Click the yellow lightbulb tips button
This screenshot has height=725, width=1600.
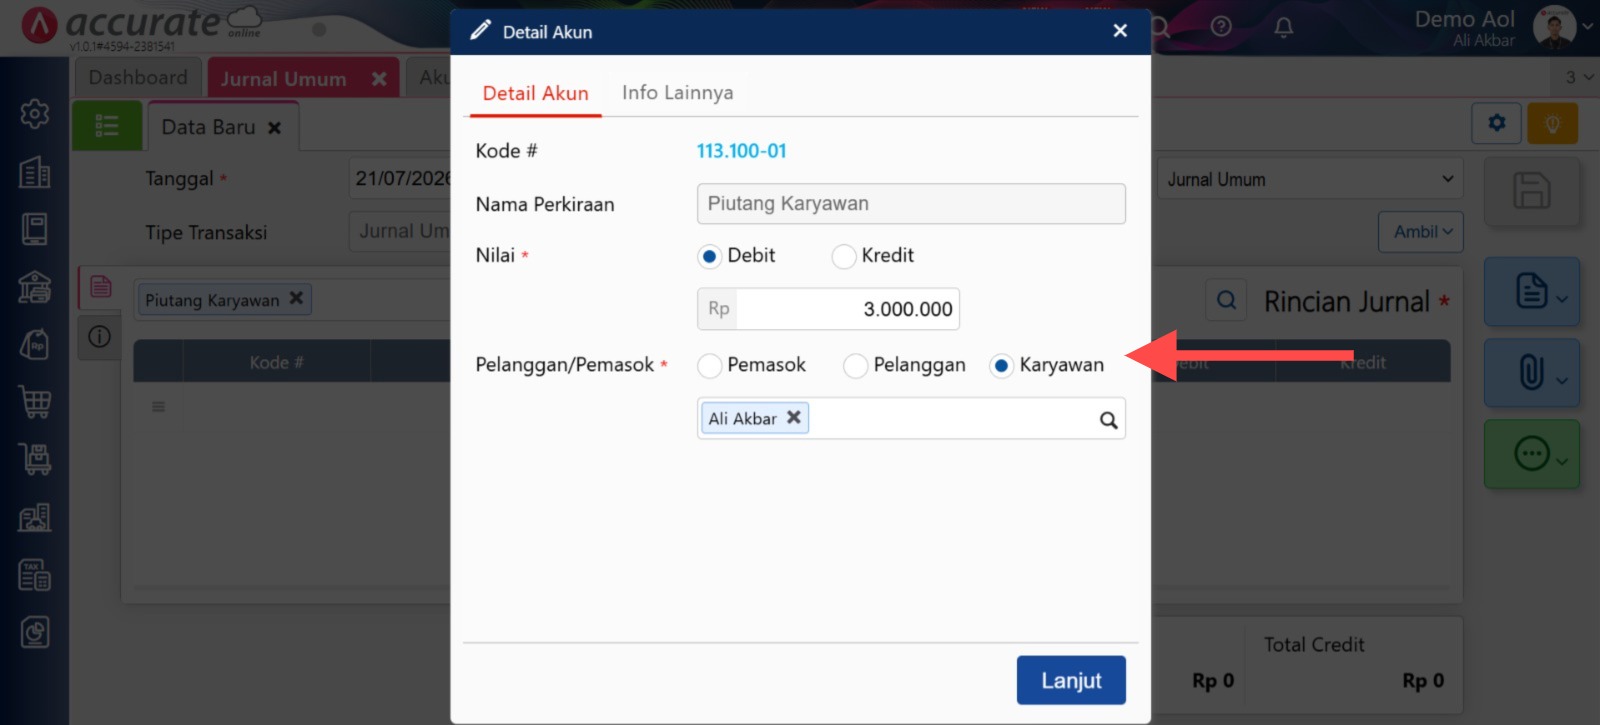pyautogui.click(x=1552, y=123)
